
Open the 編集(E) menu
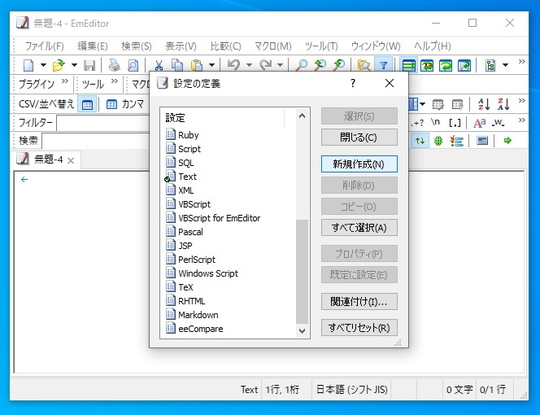92,46
